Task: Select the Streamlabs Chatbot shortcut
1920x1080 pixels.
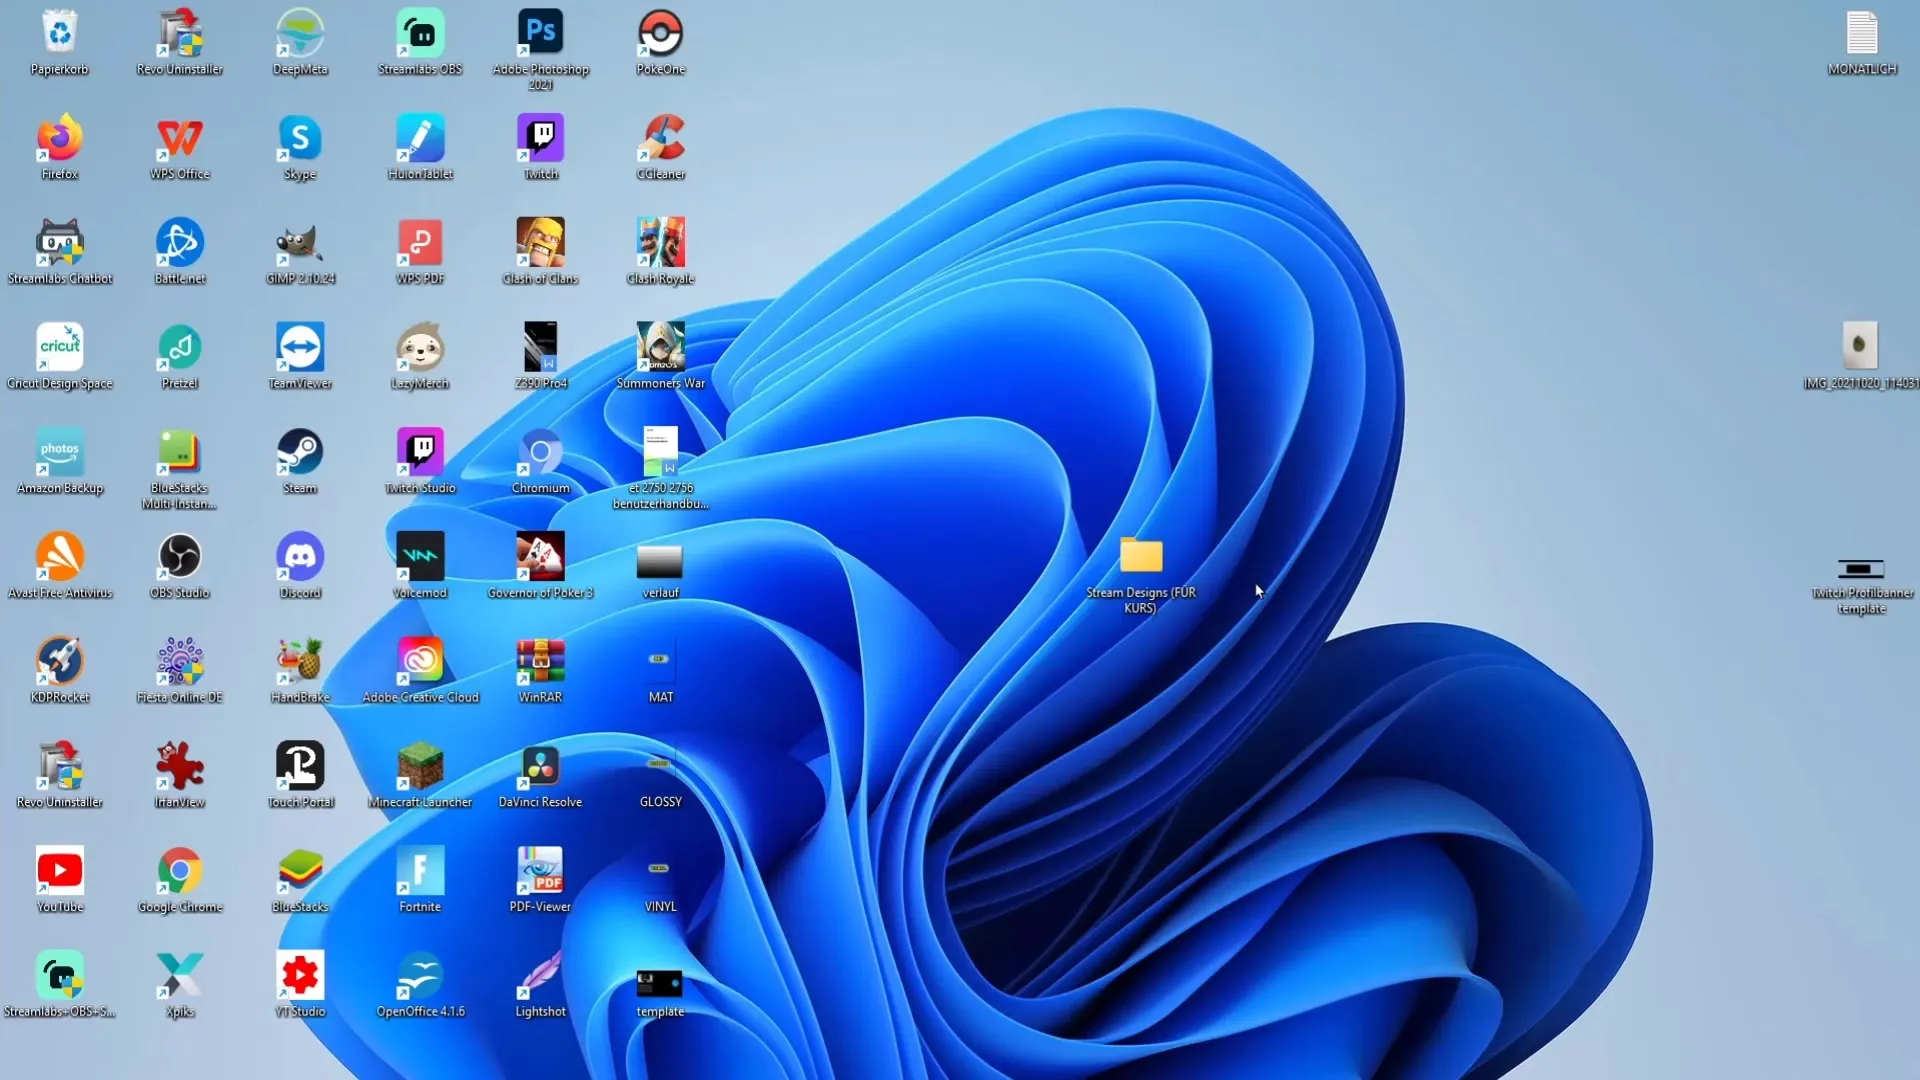Action: 60,243
